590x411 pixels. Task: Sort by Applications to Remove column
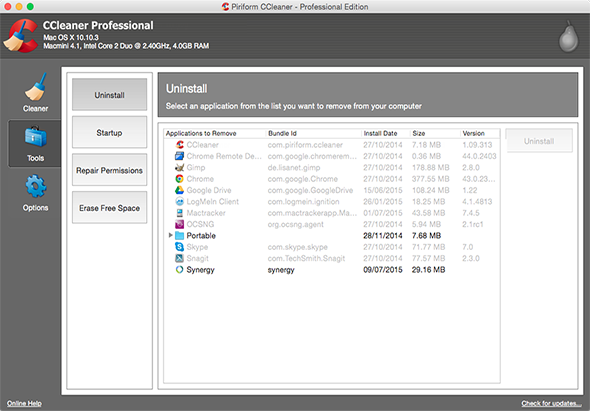click(215, 133)
